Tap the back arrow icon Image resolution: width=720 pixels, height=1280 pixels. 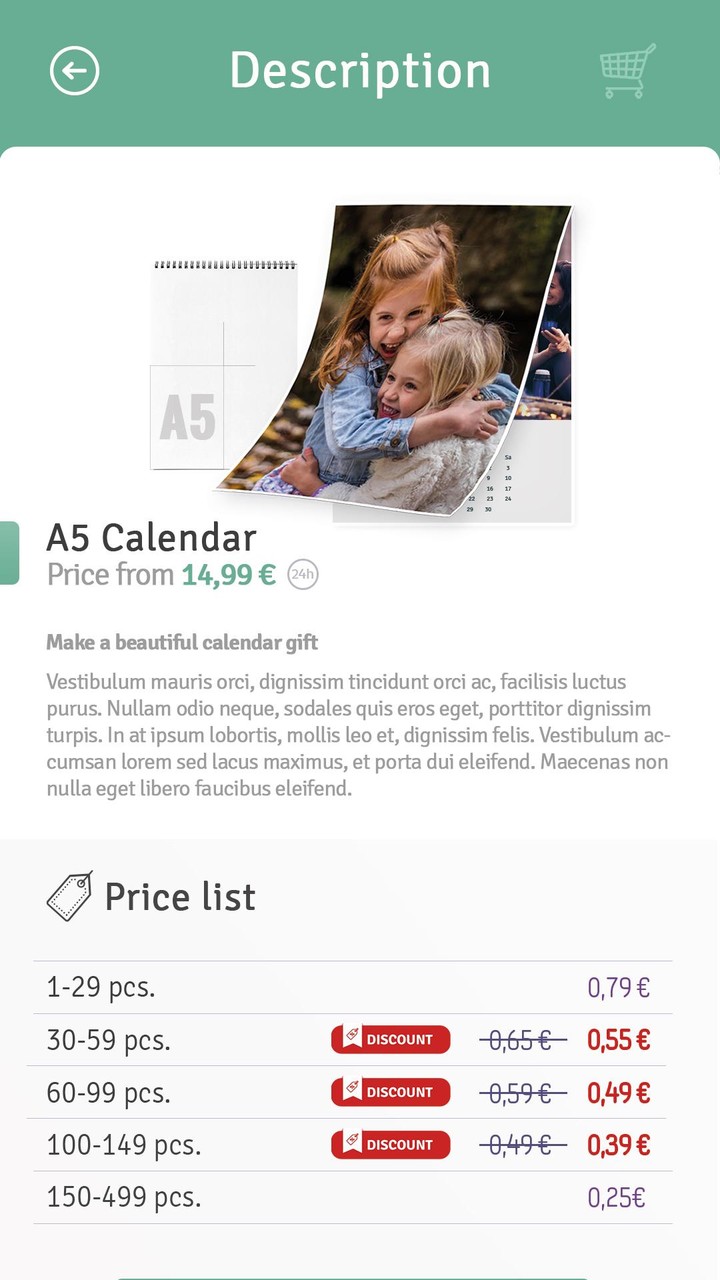(x=74, y=71)
